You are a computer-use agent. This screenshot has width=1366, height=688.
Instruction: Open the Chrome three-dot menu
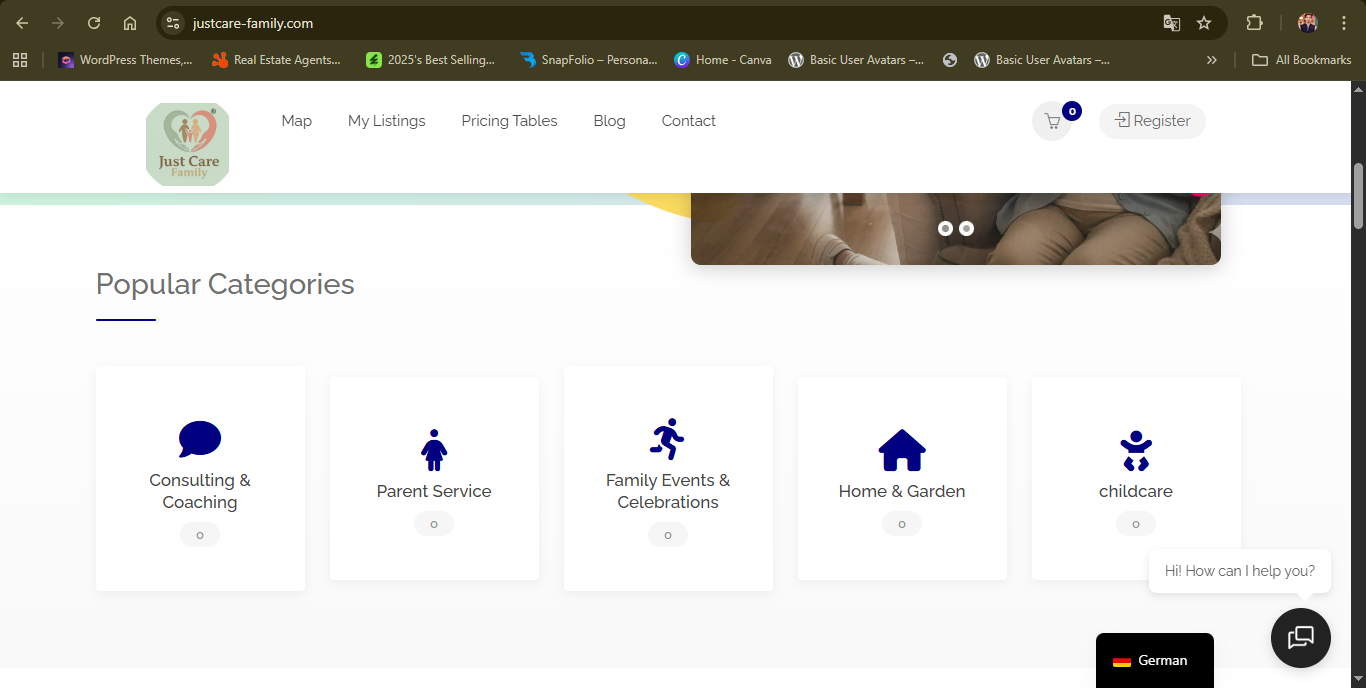pos(1344,22)
